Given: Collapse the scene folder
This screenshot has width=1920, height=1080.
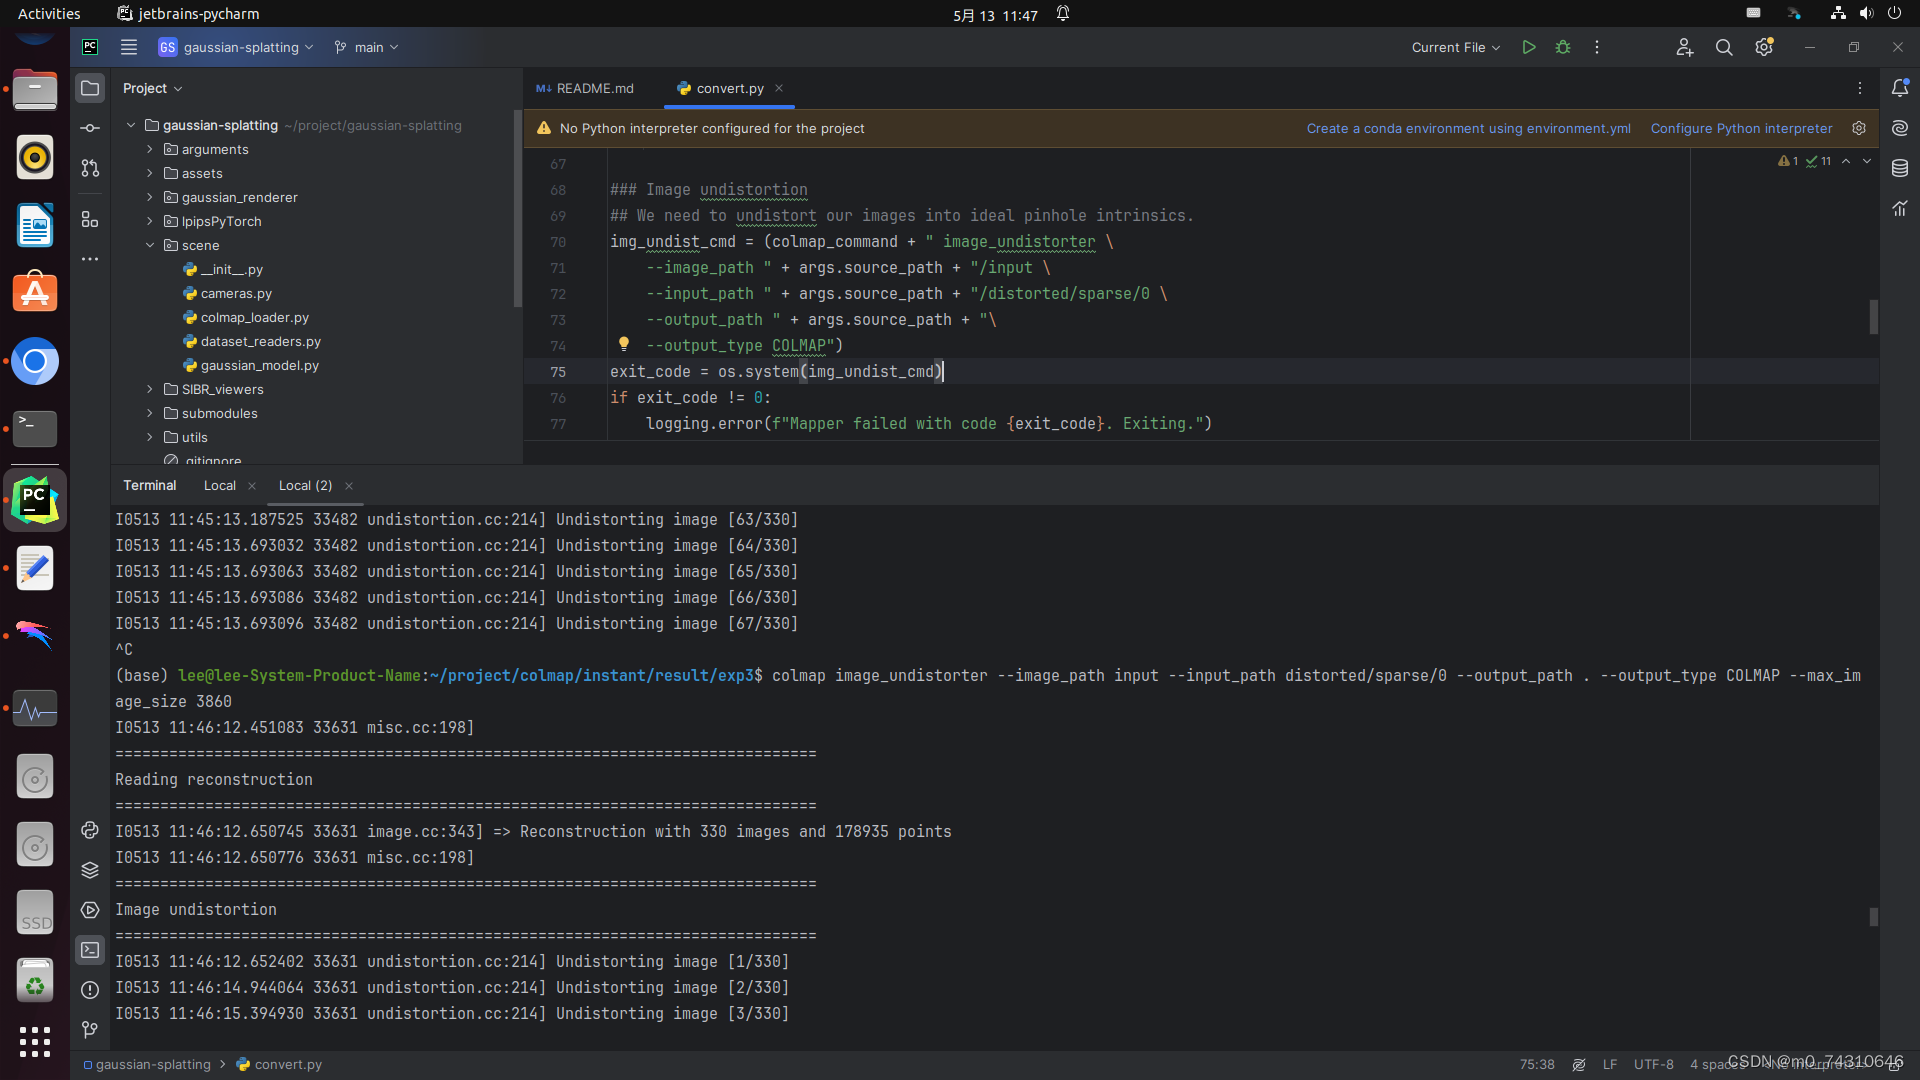Looking at the screenshot, I should (150, 245).
